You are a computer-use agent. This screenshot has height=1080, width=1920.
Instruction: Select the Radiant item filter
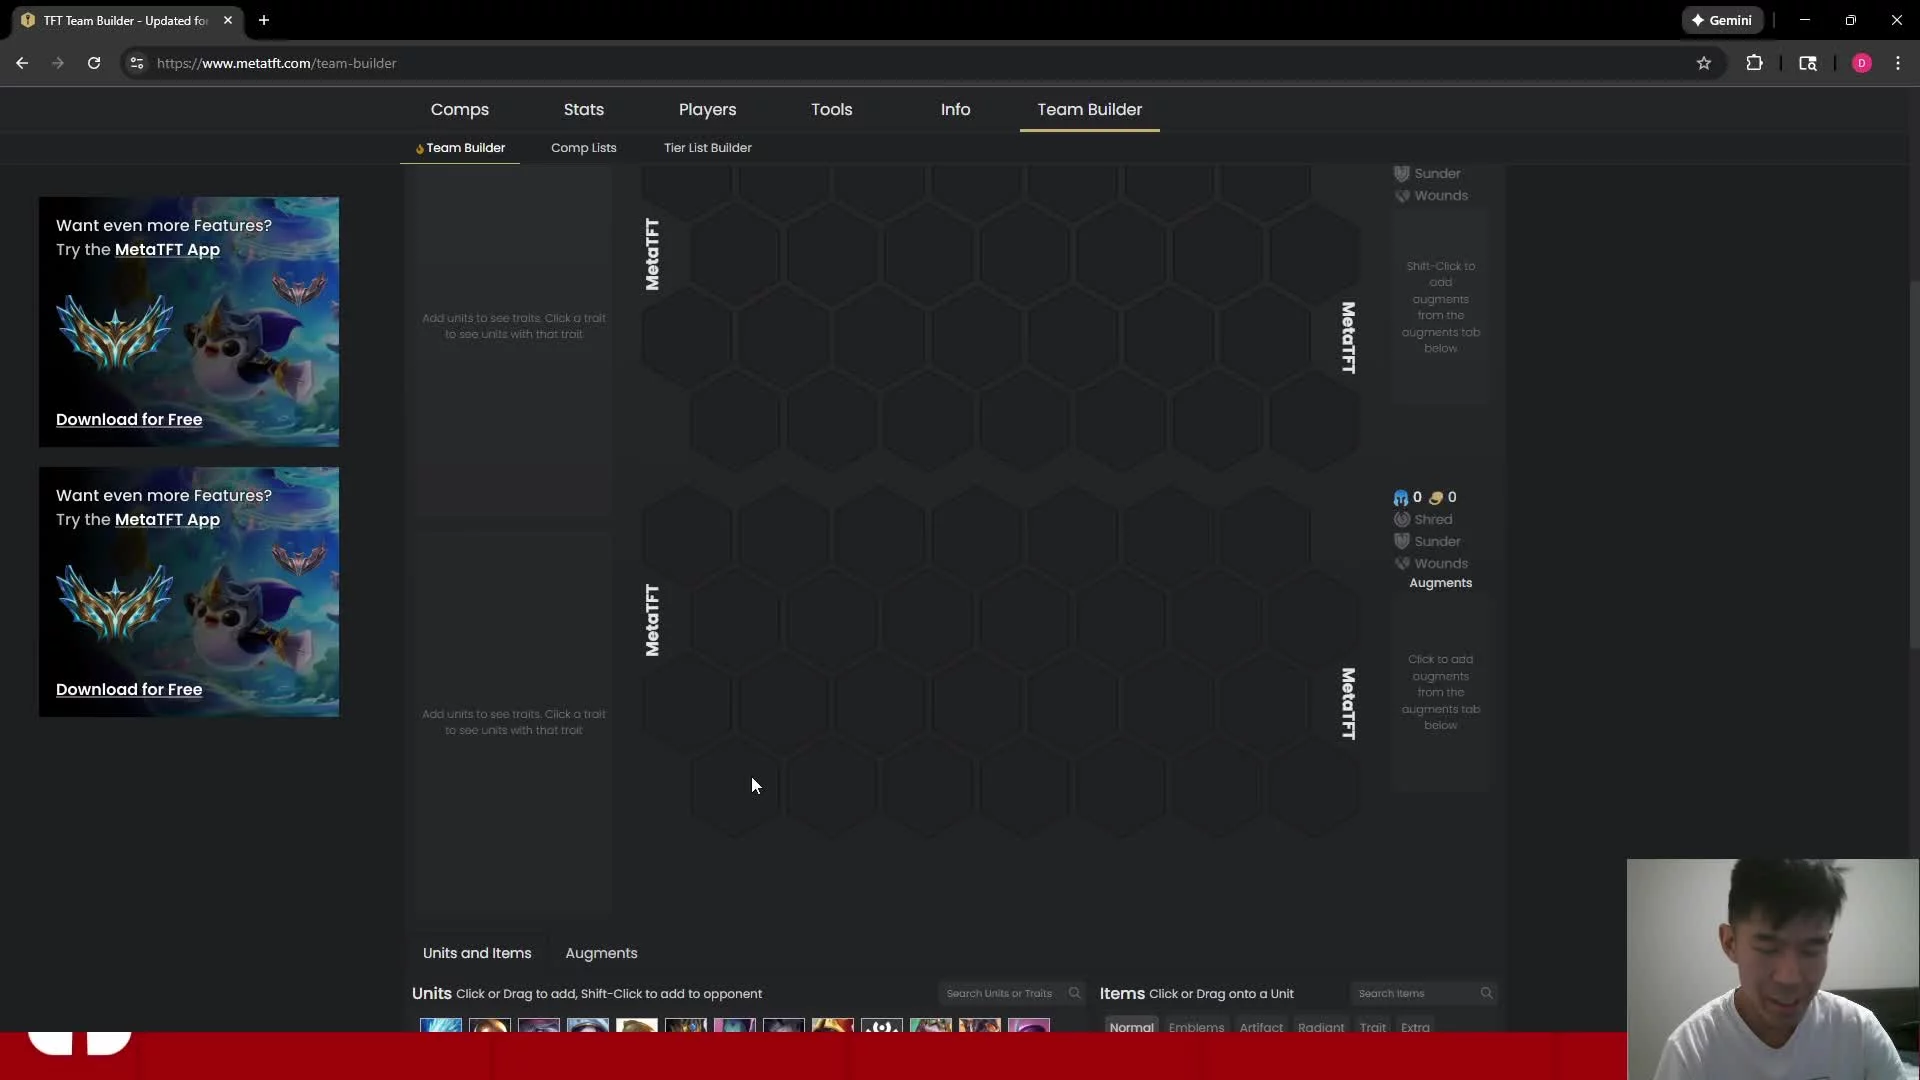pyautogui.click(x=1320, y=1027)
